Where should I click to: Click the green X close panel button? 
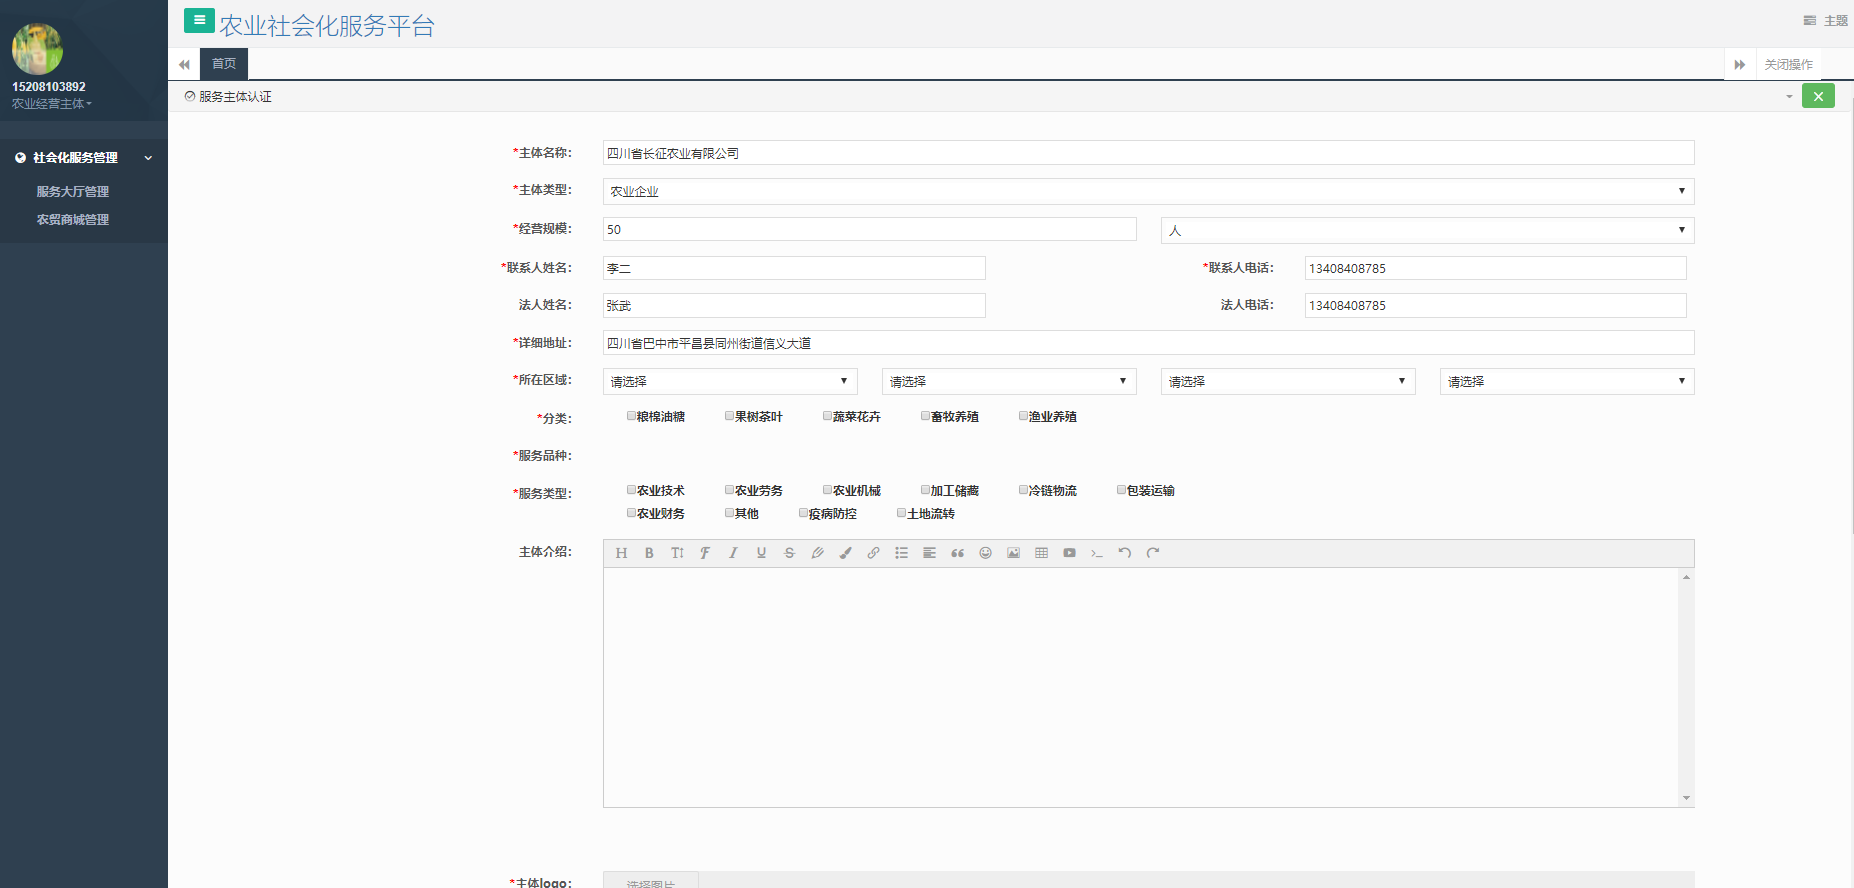(1818, 96)
